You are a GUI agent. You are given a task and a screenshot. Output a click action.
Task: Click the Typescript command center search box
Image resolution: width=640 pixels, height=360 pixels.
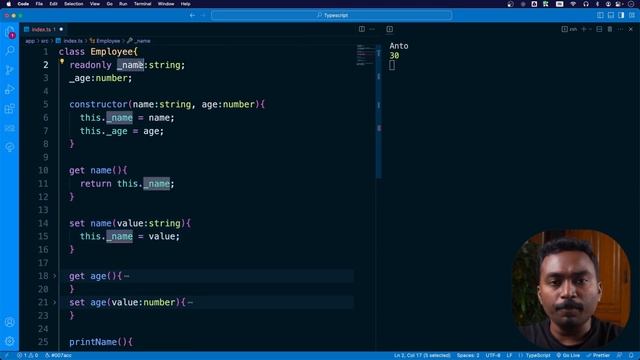point(332,15)
